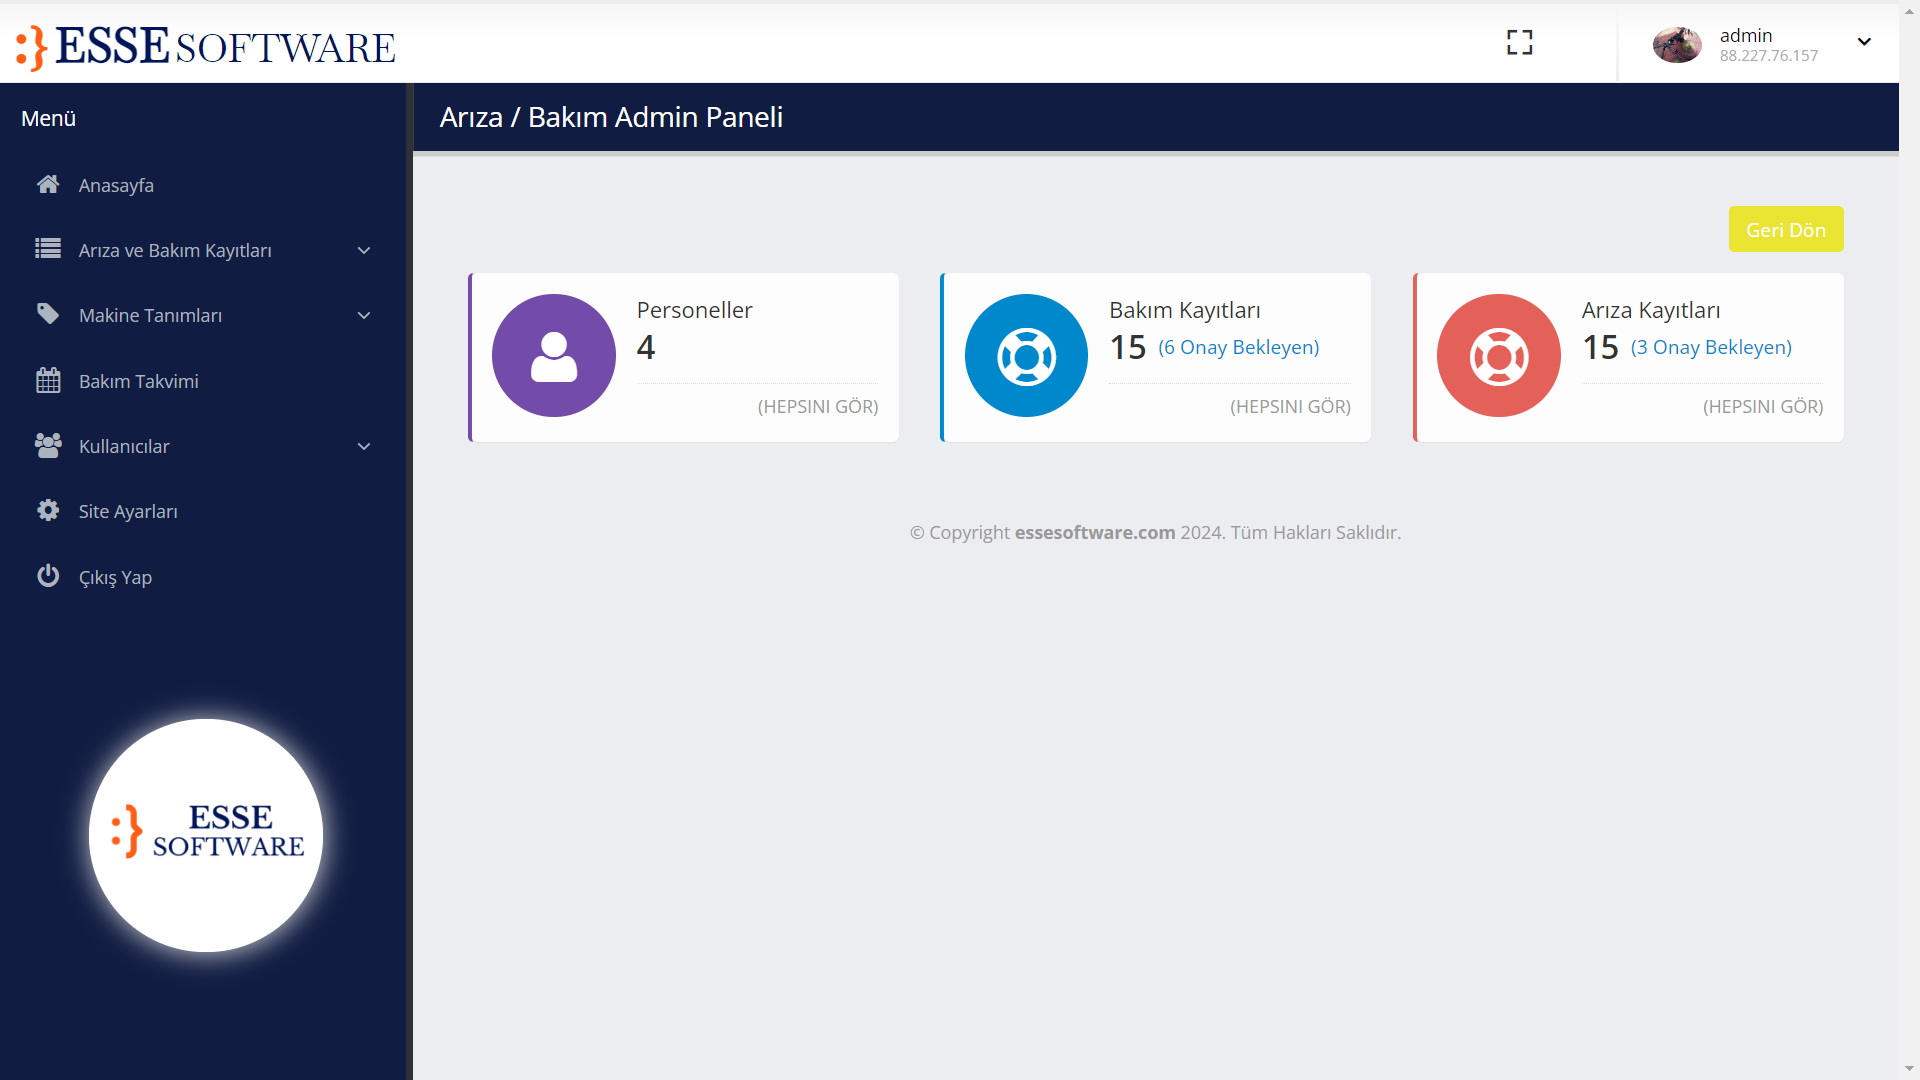The height and width of the screenshot is (1080, 1920).
Task: Click the power icon for Çıkış Yap
Action: pyautogui.click(x=48, y=576)
